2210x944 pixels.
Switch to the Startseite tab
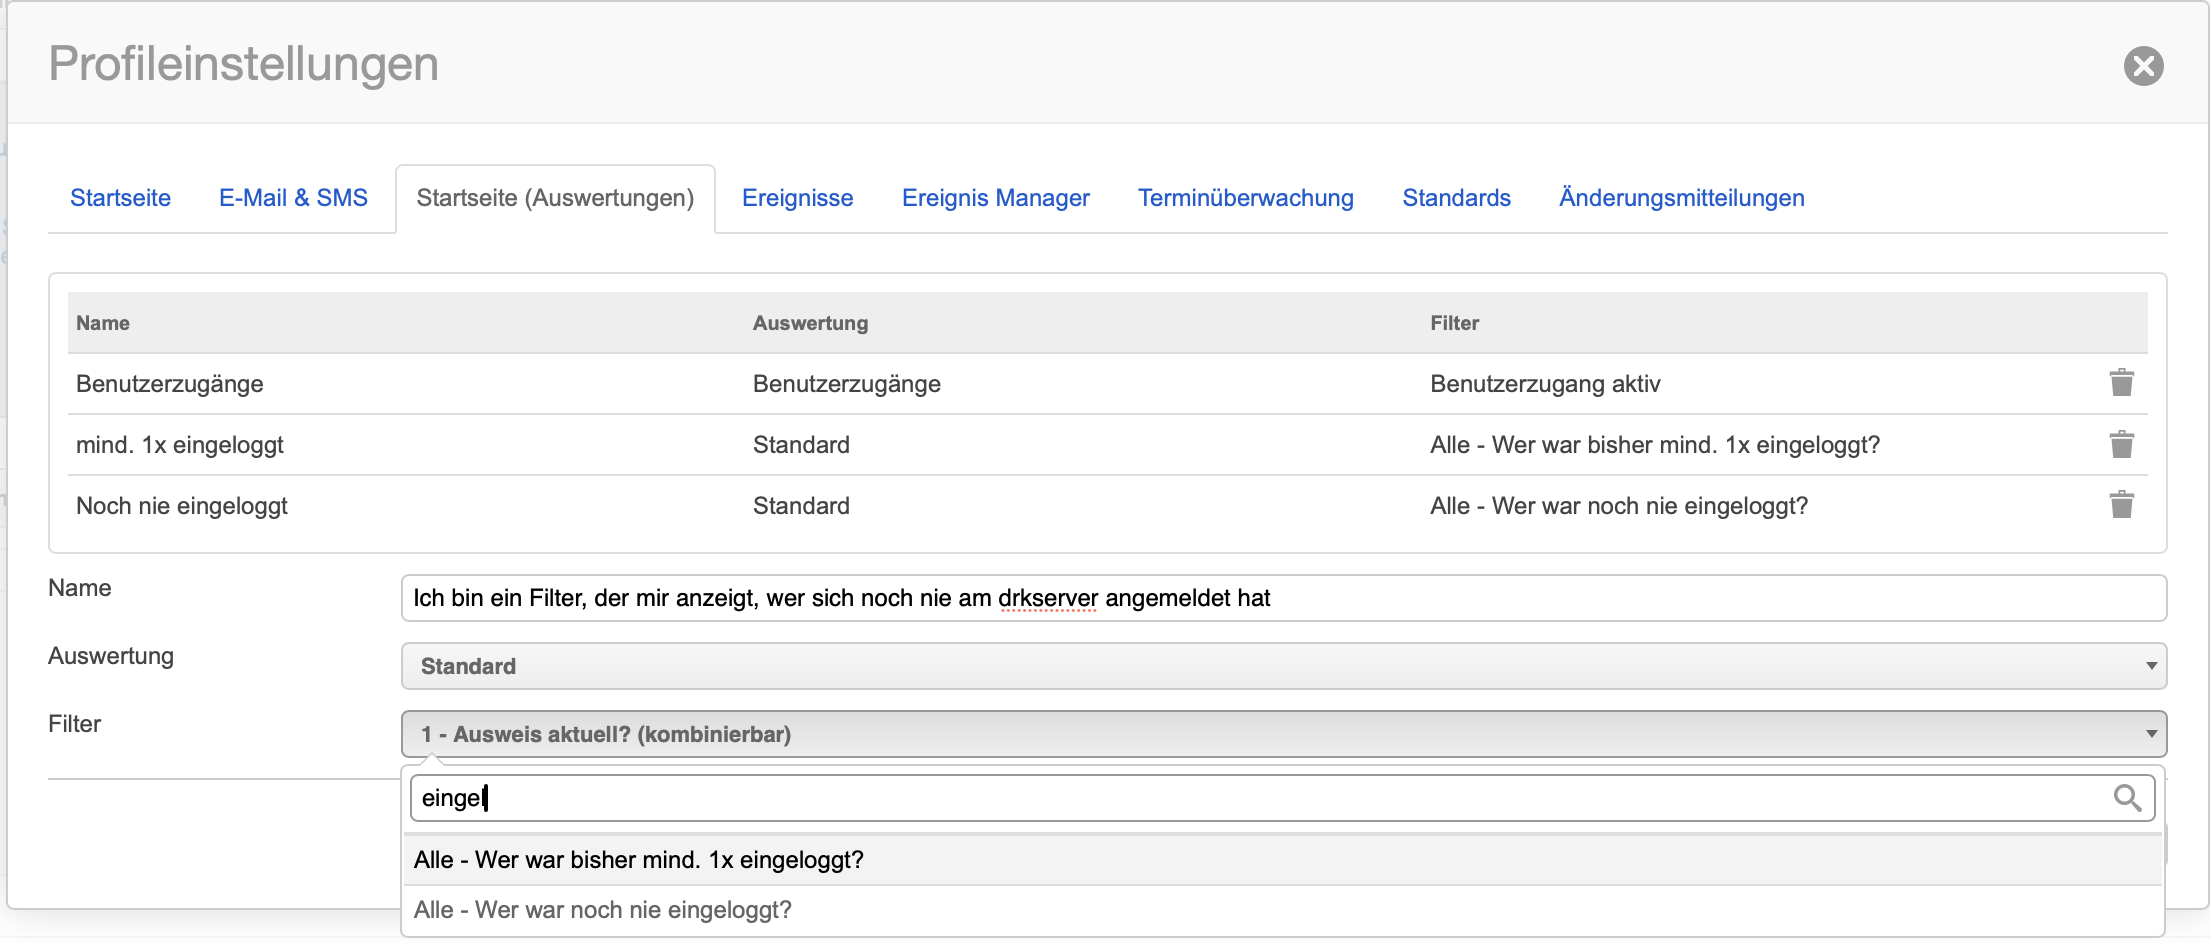coord(120,198)
